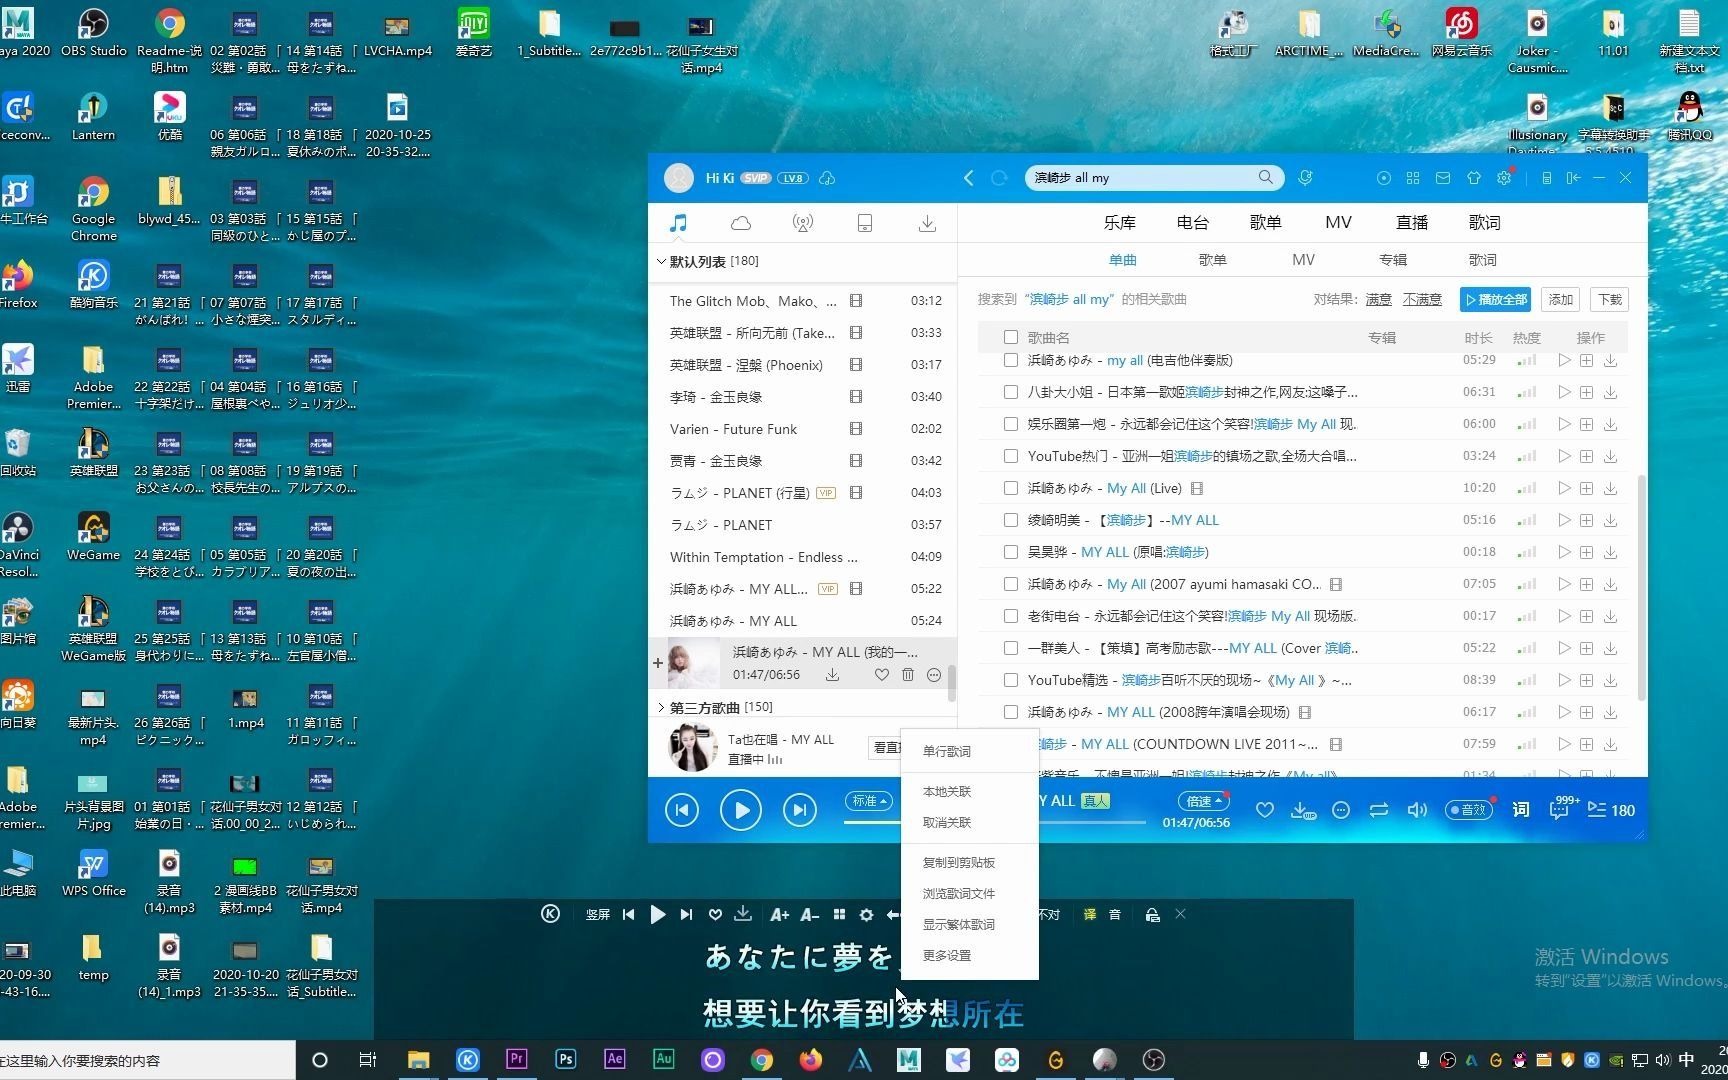The height and width of the screenshot is (1080, 1728).
Task: Click the refresh icon next to the search box
Action: (999, 177)
